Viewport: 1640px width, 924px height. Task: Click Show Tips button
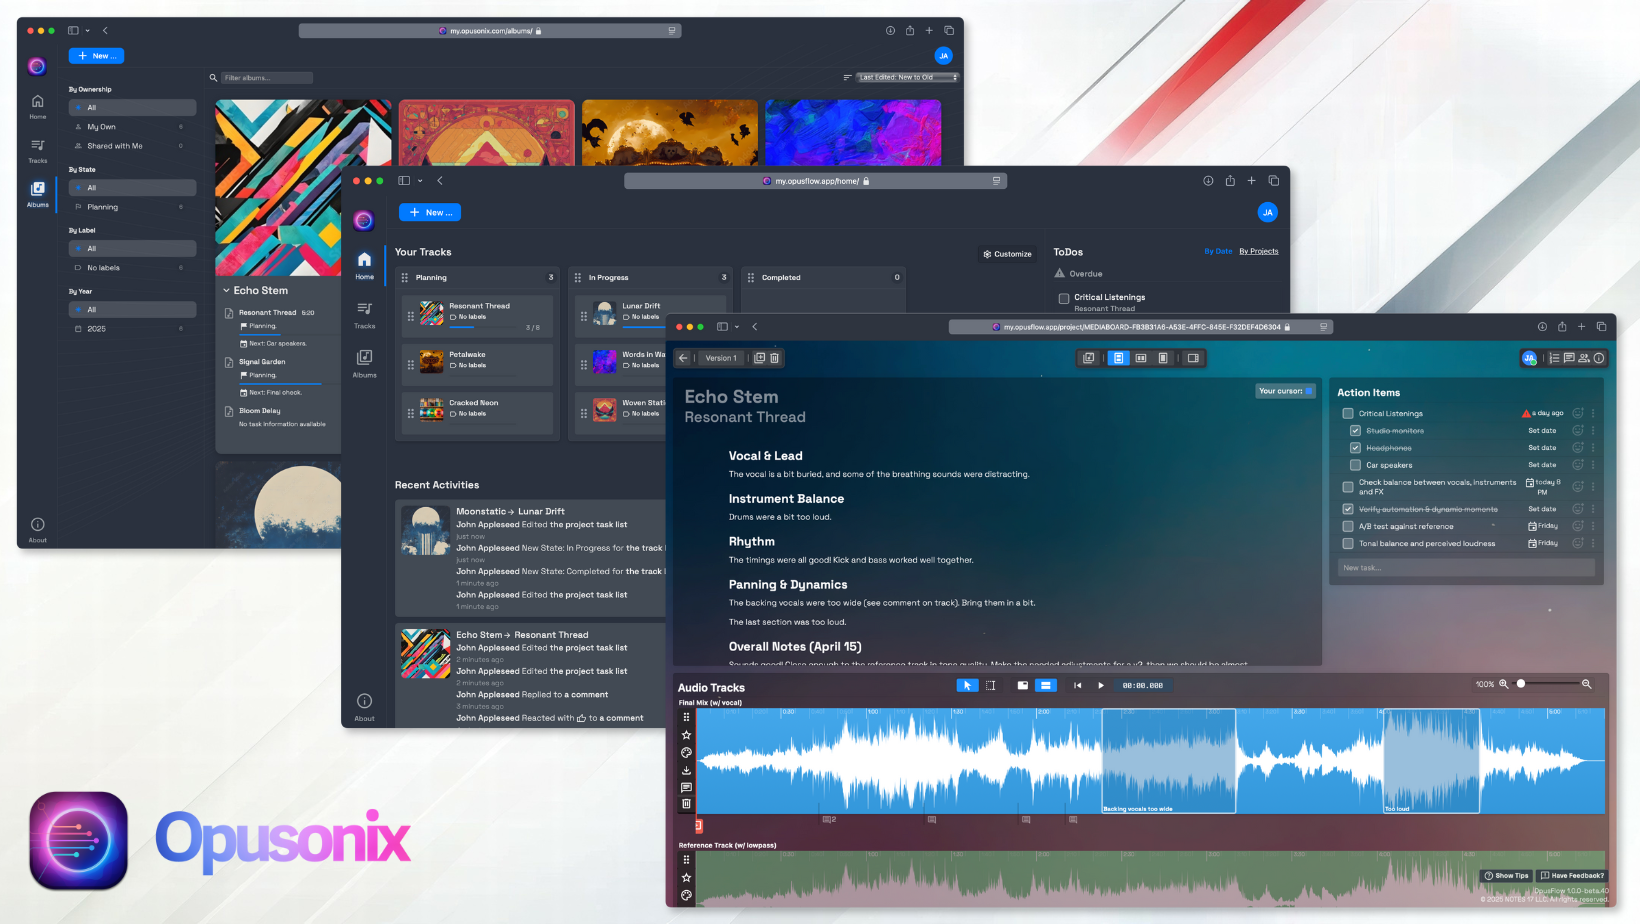1506,876
